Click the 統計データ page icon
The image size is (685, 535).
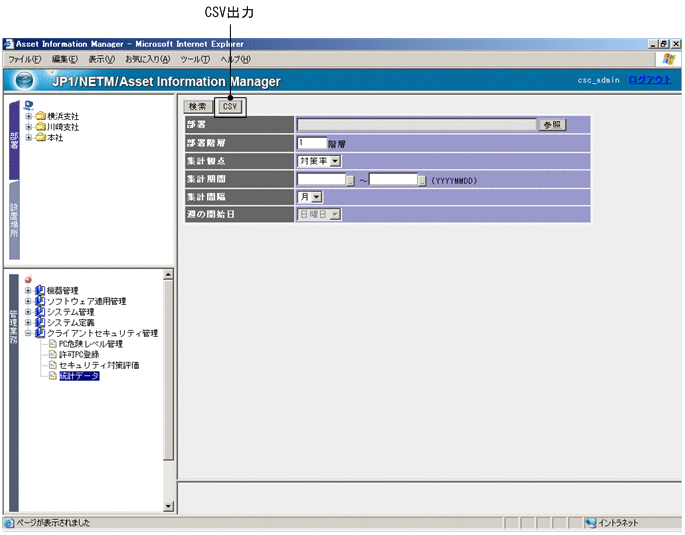point(53,376)
